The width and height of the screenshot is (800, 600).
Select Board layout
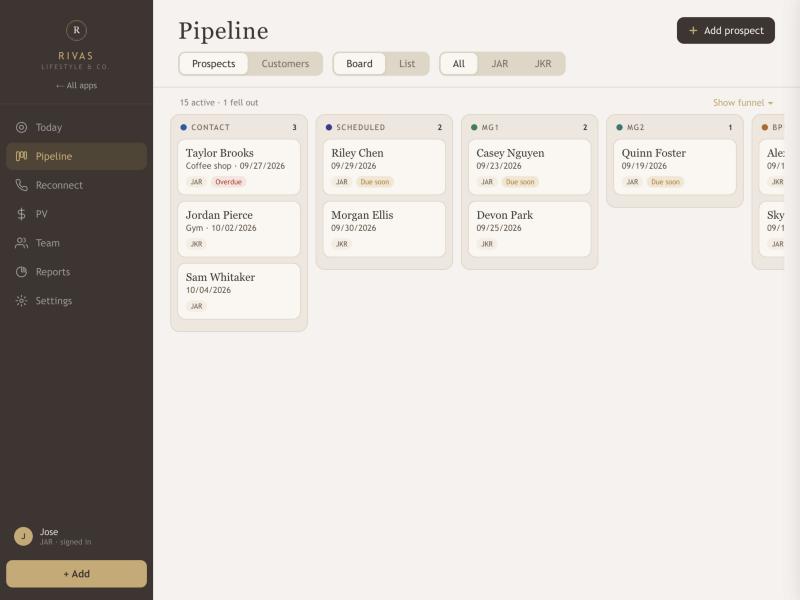tap(359, 64)
